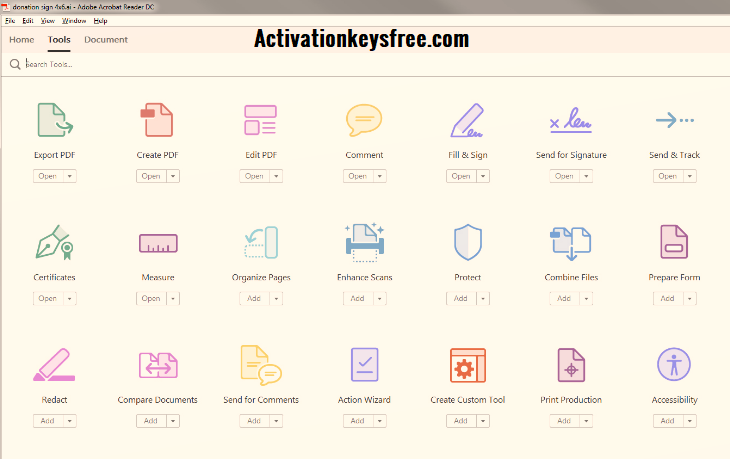Select the Enhance Scans scanner icon
Screen dimensions: 730x459
tap(365, 243)
